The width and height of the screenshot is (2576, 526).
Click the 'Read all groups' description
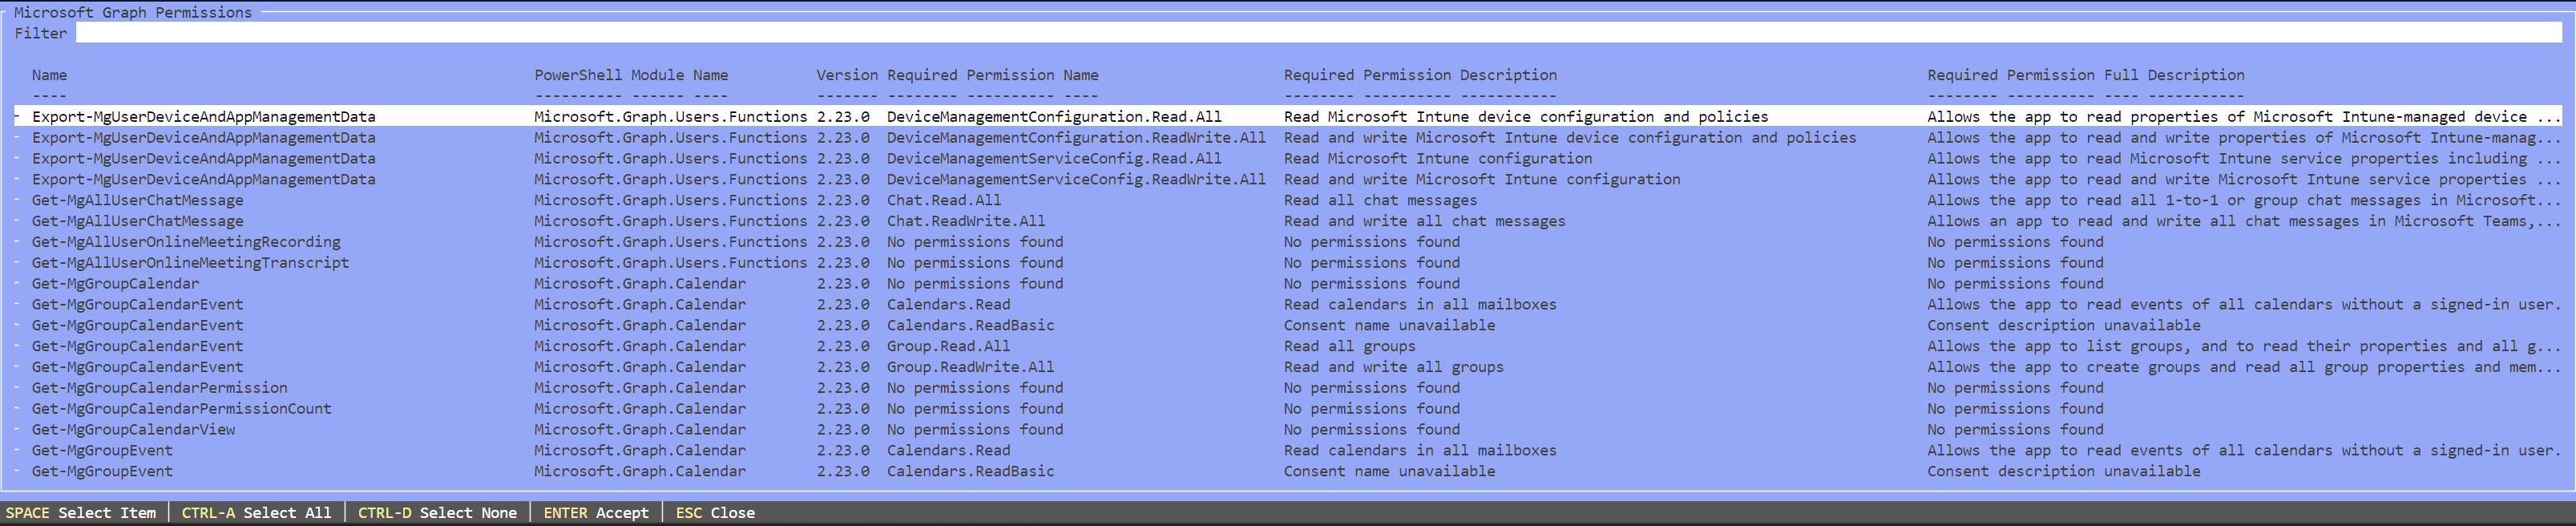click(x=1349, y=347)
